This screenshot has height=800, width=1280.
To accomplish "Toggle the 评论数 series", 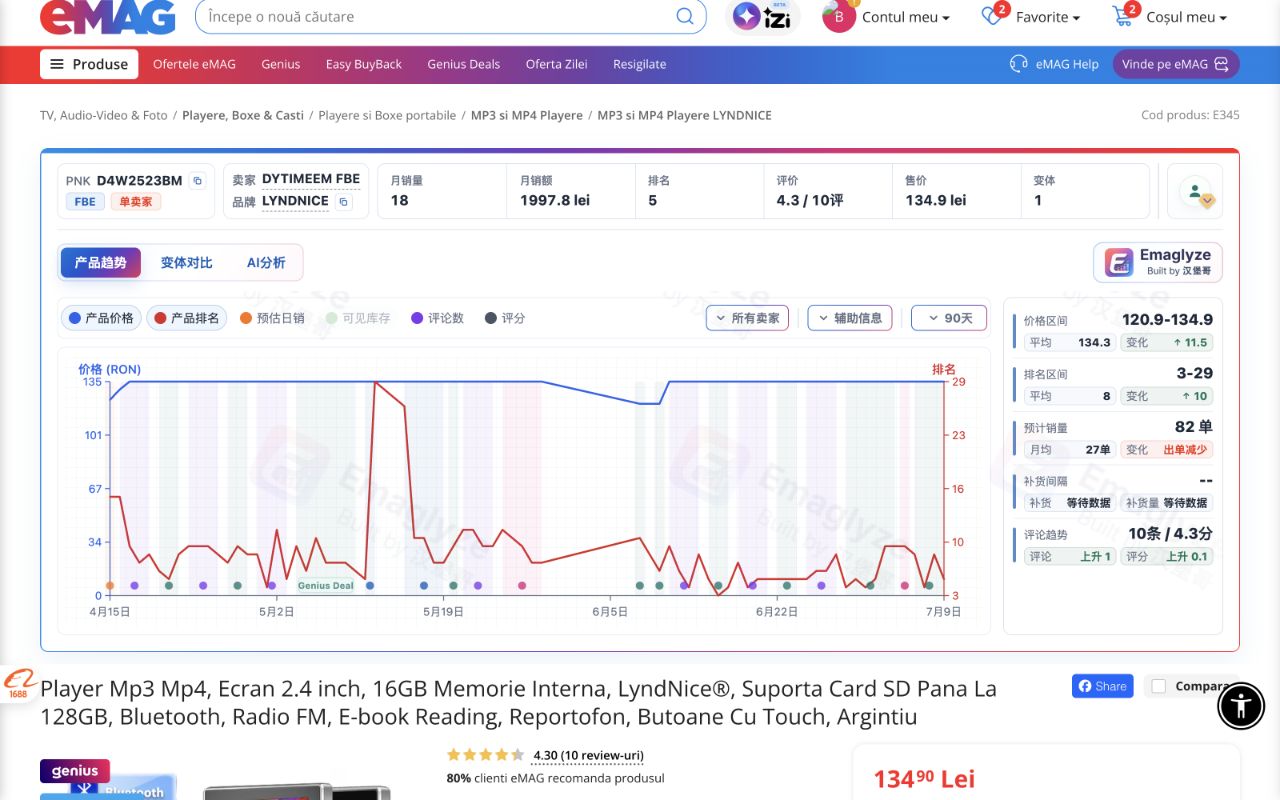I will tap(437, 318).
